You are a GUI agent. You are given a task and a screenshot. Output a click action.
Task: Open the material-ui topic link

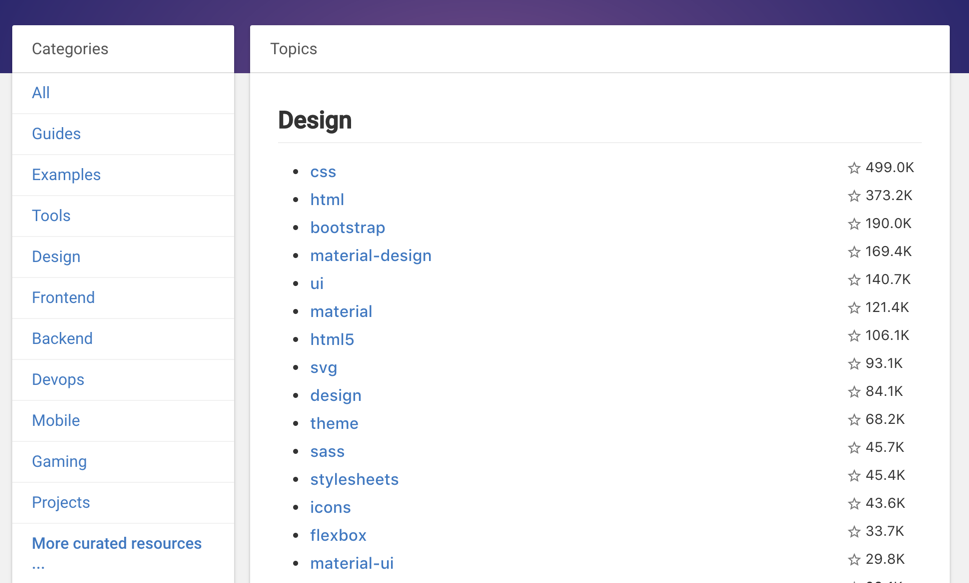click(x=352, y=563)
